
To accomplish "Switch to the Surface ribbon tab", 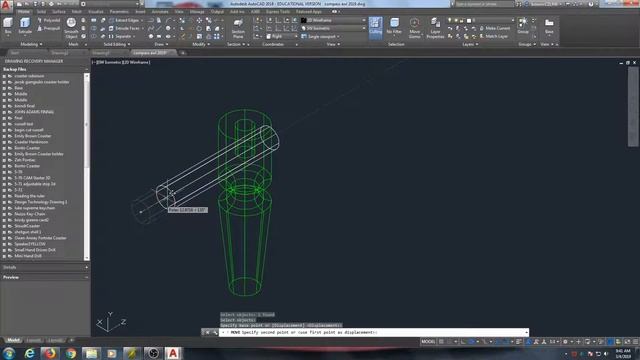I will pyautogui.click(x=59, y=12).
